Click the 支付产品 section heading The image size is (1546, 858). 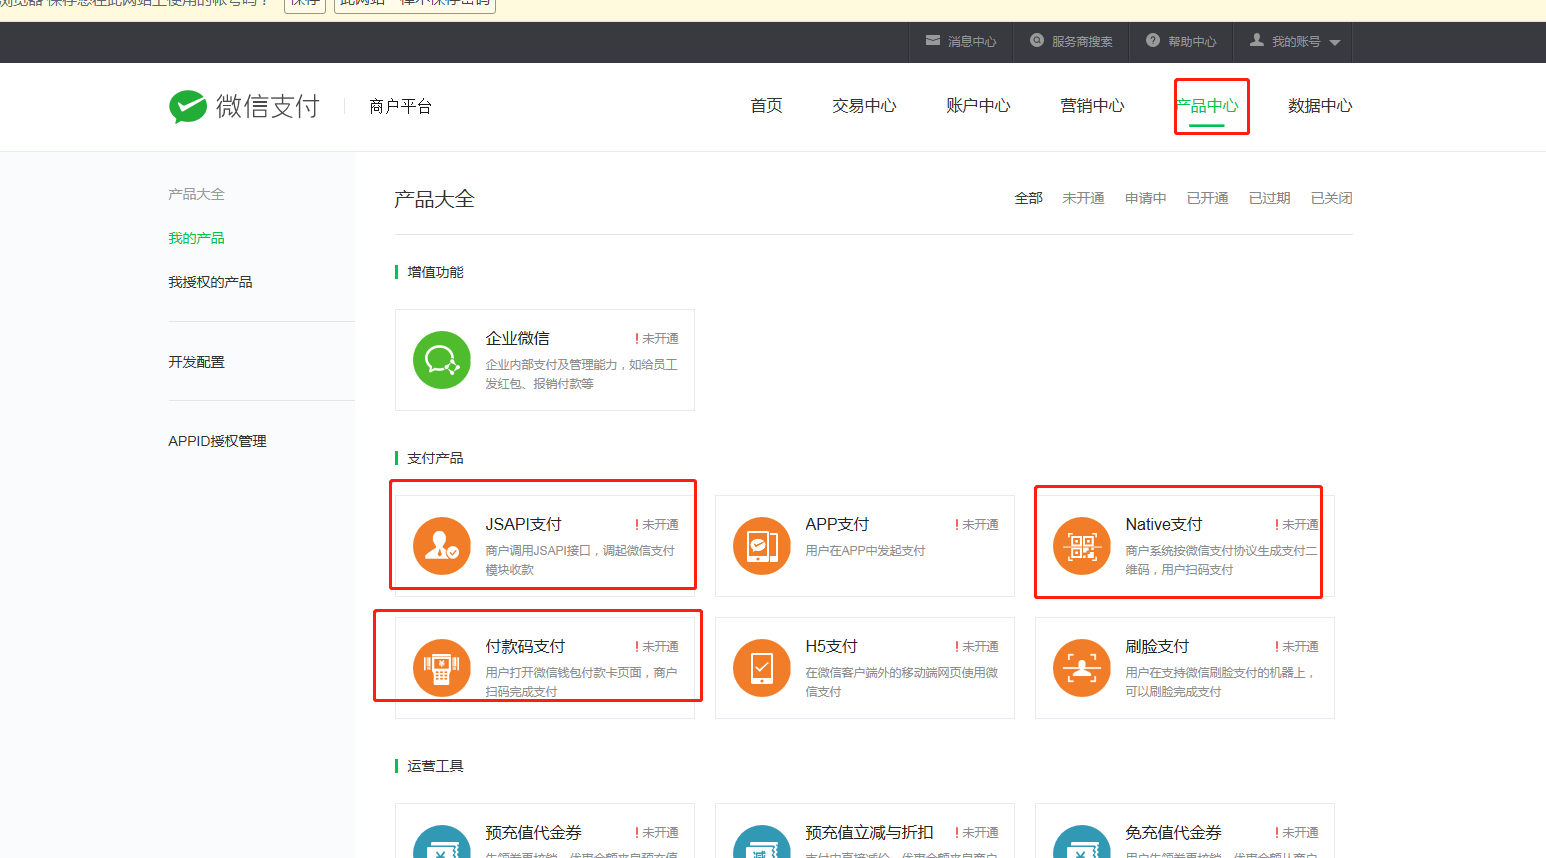click(436, 458)
